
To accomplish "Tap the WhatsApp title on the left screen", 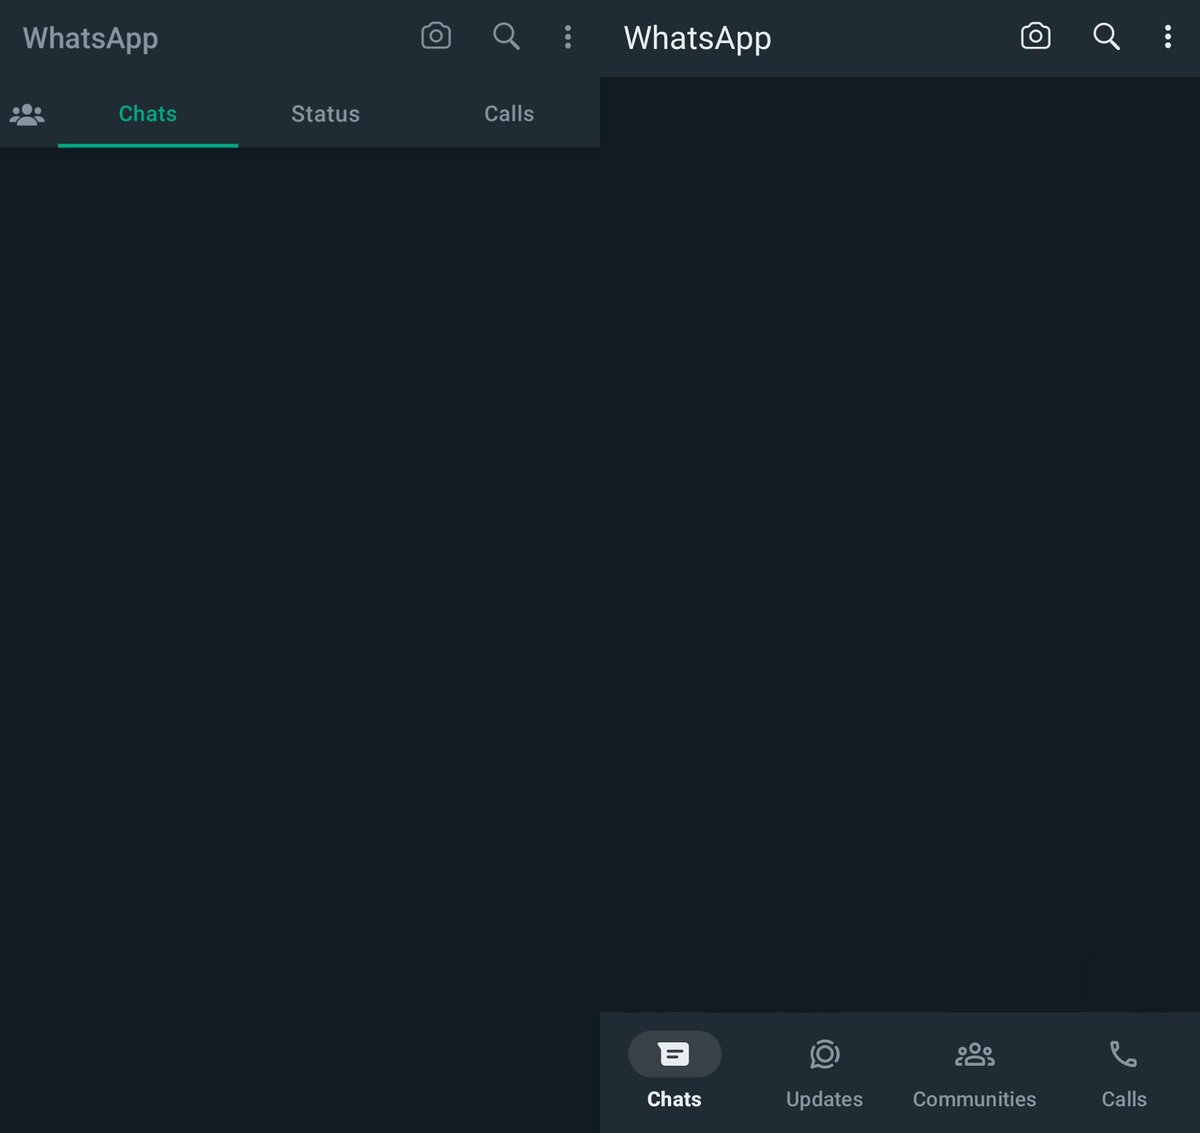I will click(90, 38).
